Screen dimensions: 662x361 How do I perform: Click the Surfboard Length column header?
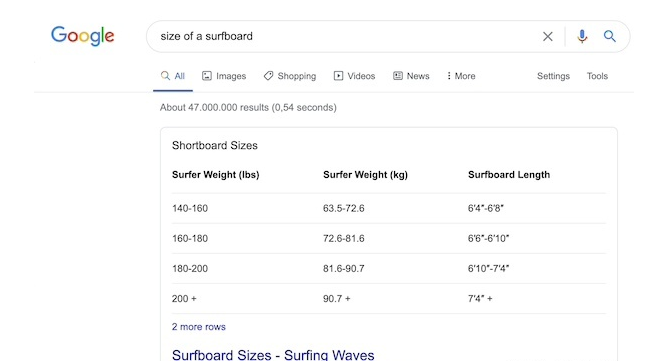509,175
